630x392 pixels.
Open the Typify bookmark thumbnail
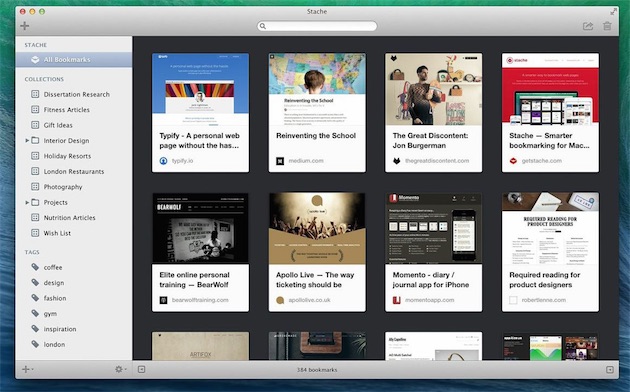click(200, 89)
